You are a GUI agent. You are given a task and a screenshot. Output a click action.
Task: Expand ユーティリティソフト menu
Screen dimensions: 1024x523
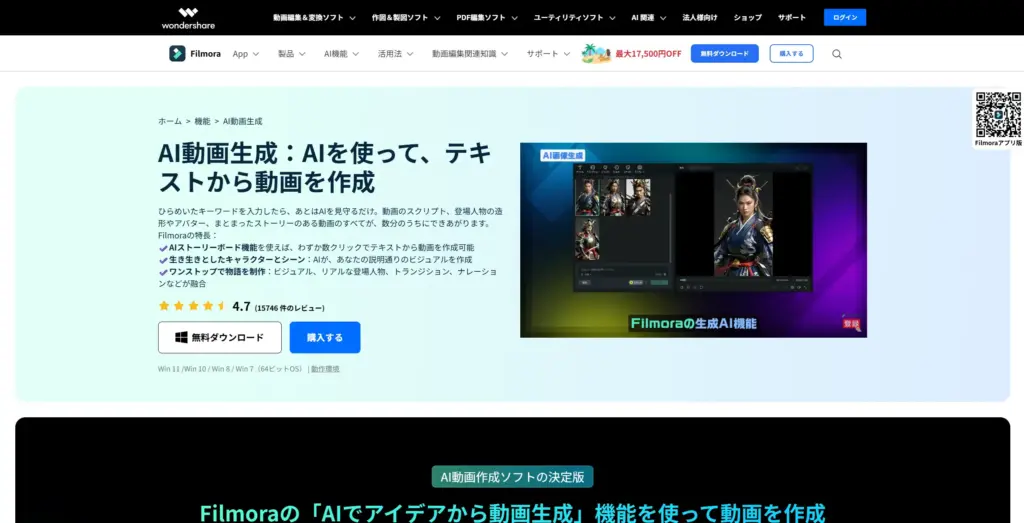coord(575,18)
